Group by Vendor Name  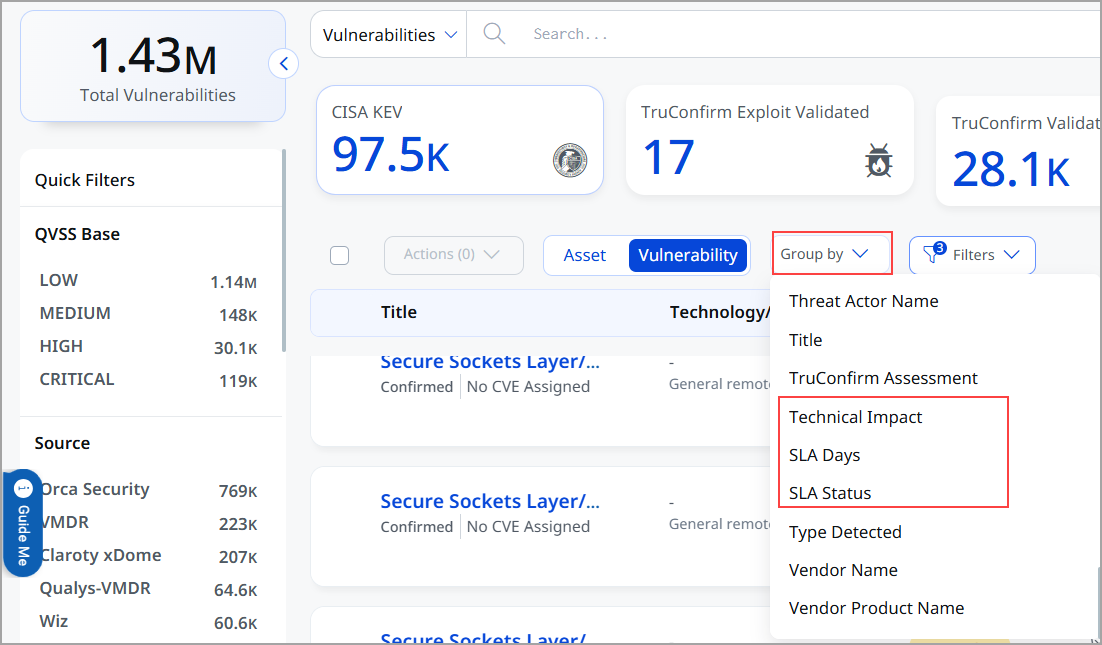pyautogui.click(x=843, y=570)
